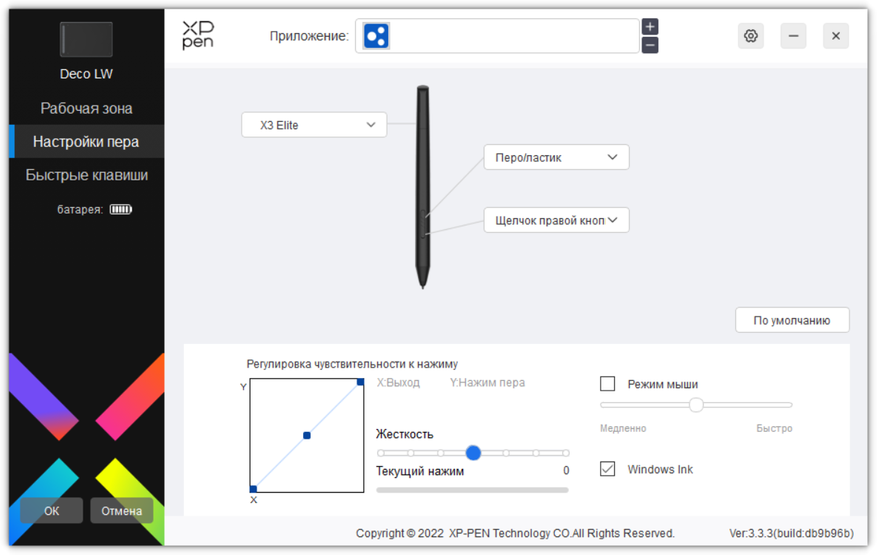The height and width of the screenshot is (555, 877).
Task: Click the Жесткость slider handle
Action: [473, 453]
